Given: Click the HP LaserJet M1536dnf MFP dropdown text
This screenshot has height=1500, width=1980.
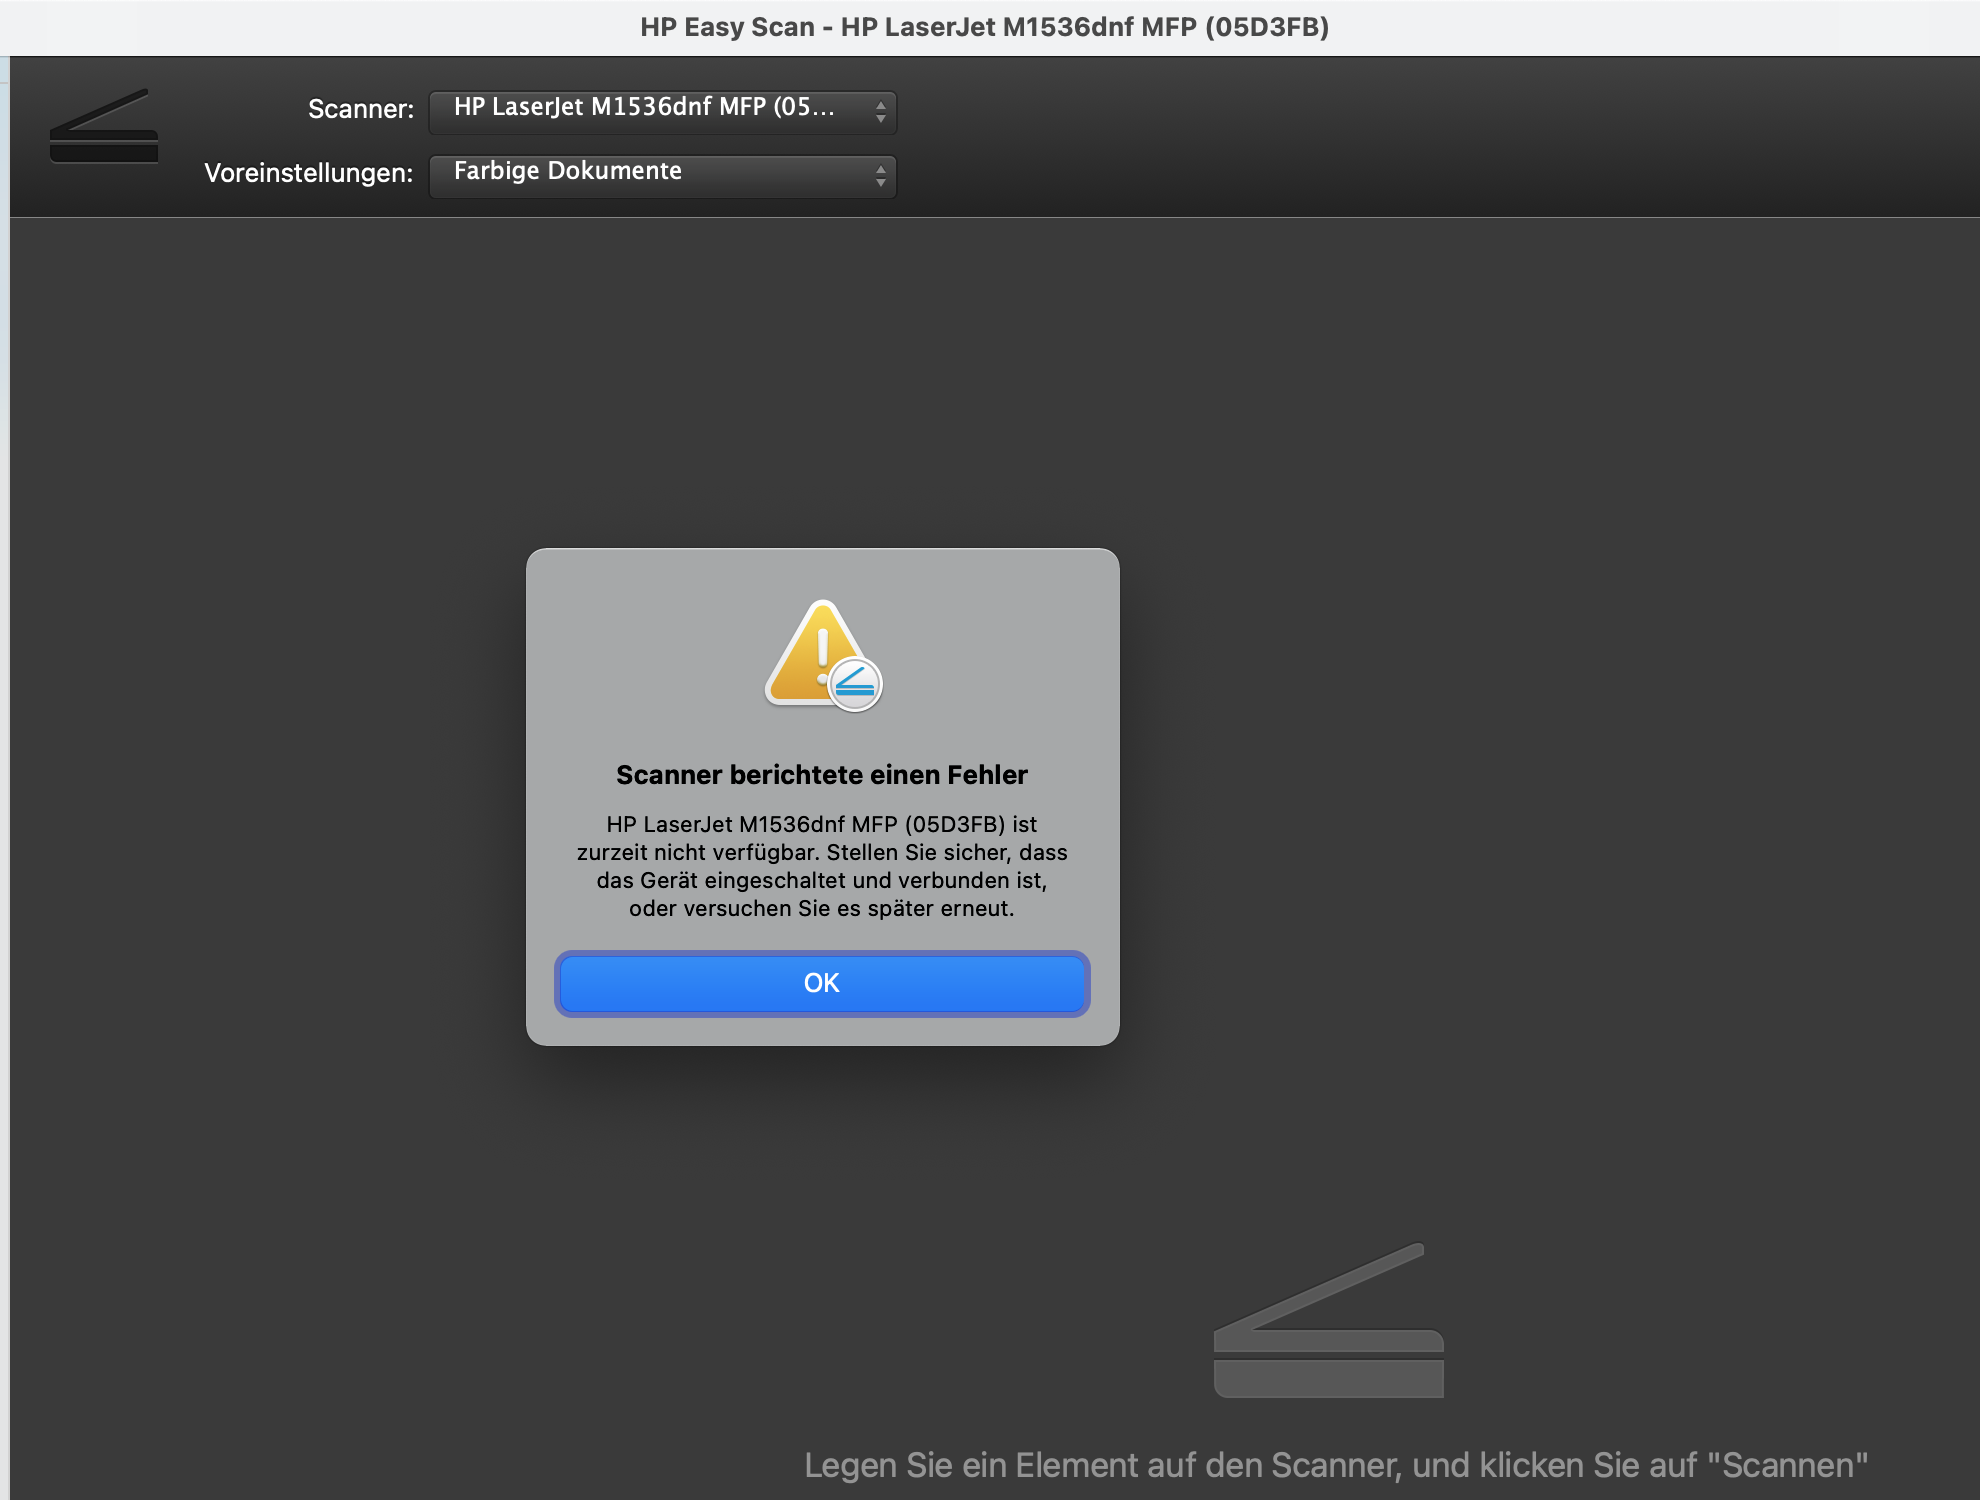Looking at the screenshot, I should pos(645,110).
